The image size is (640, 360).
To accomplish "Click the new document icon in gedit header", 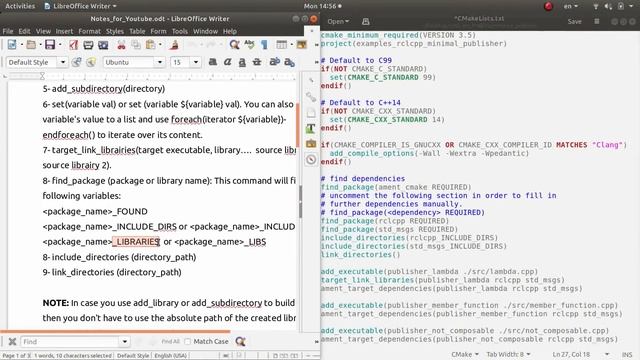I will point(366,21).
